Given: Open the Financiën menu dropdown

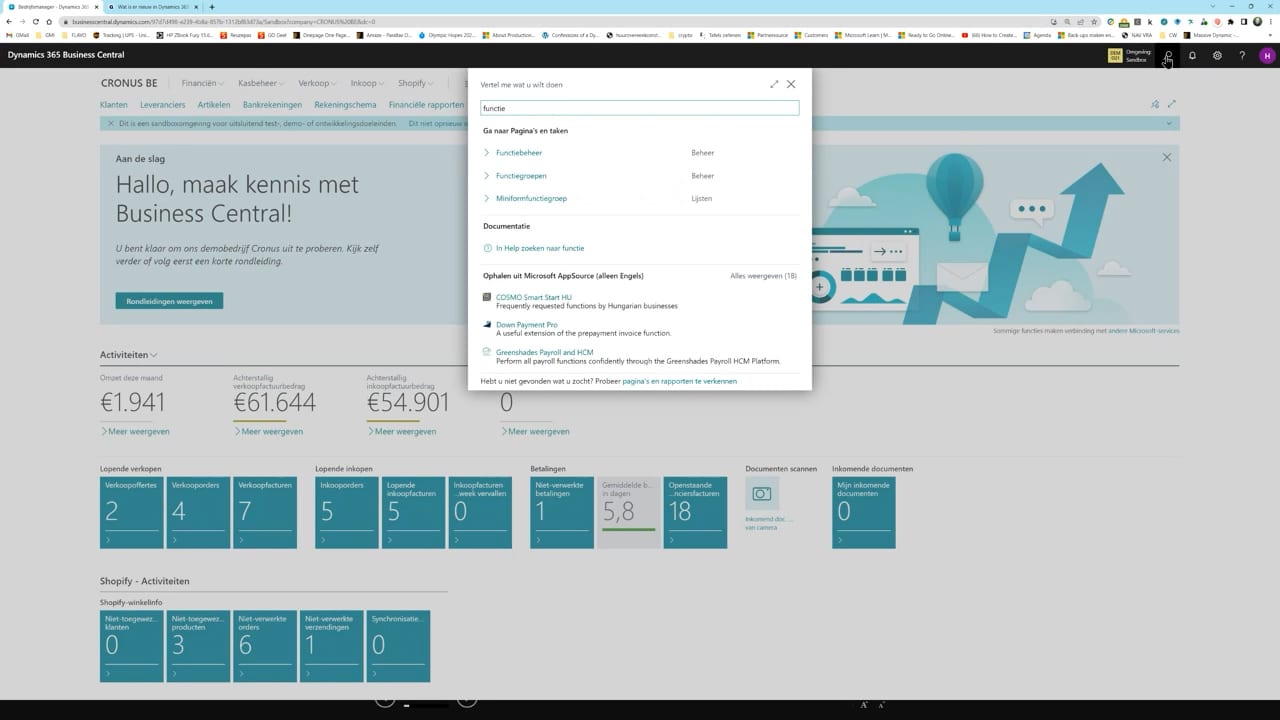Looking at the screenshot, I should 203,83.
